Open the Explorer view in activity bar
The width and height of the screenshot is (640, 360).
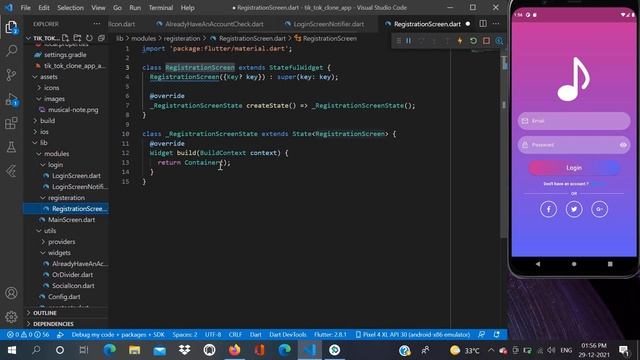(11, 27)
